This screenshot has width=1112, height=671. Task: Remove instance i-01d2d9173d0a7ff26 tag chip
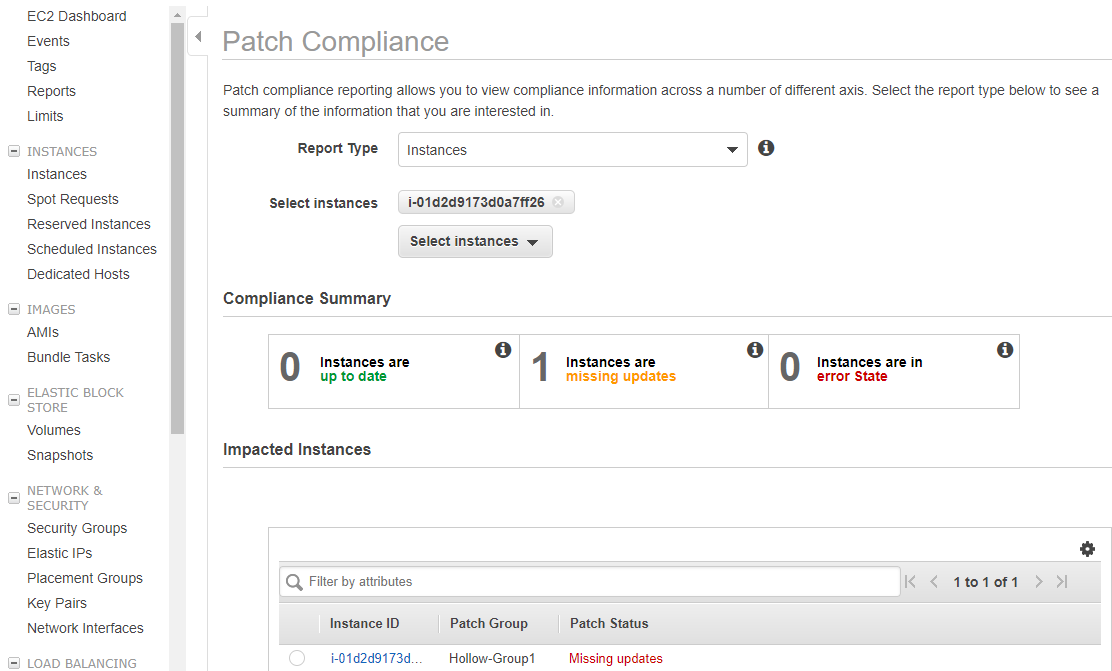pos(558,202)
